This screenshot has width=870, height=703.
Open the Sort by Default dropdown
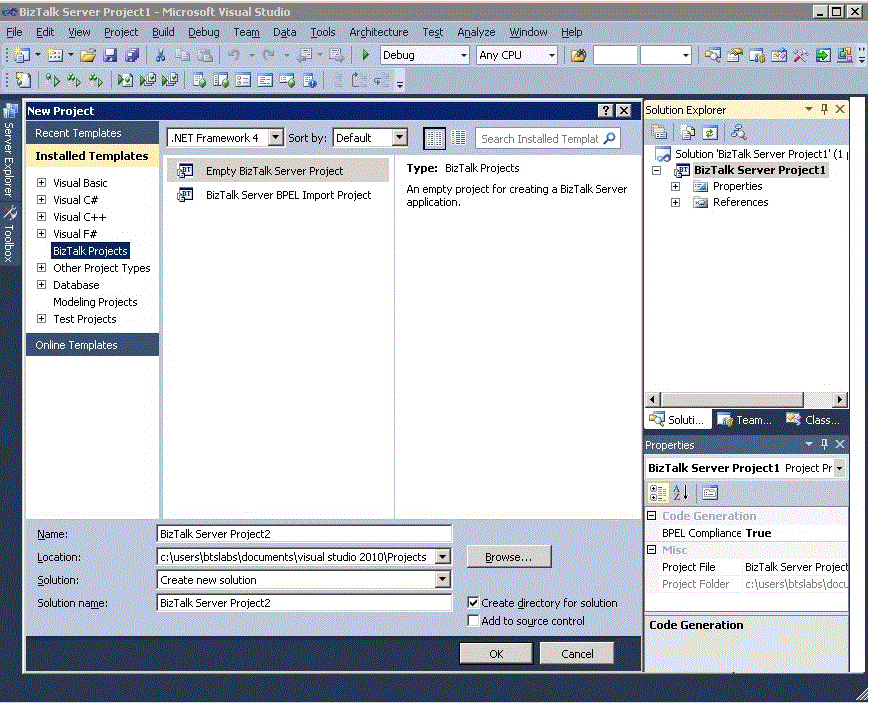pos(399,138)
